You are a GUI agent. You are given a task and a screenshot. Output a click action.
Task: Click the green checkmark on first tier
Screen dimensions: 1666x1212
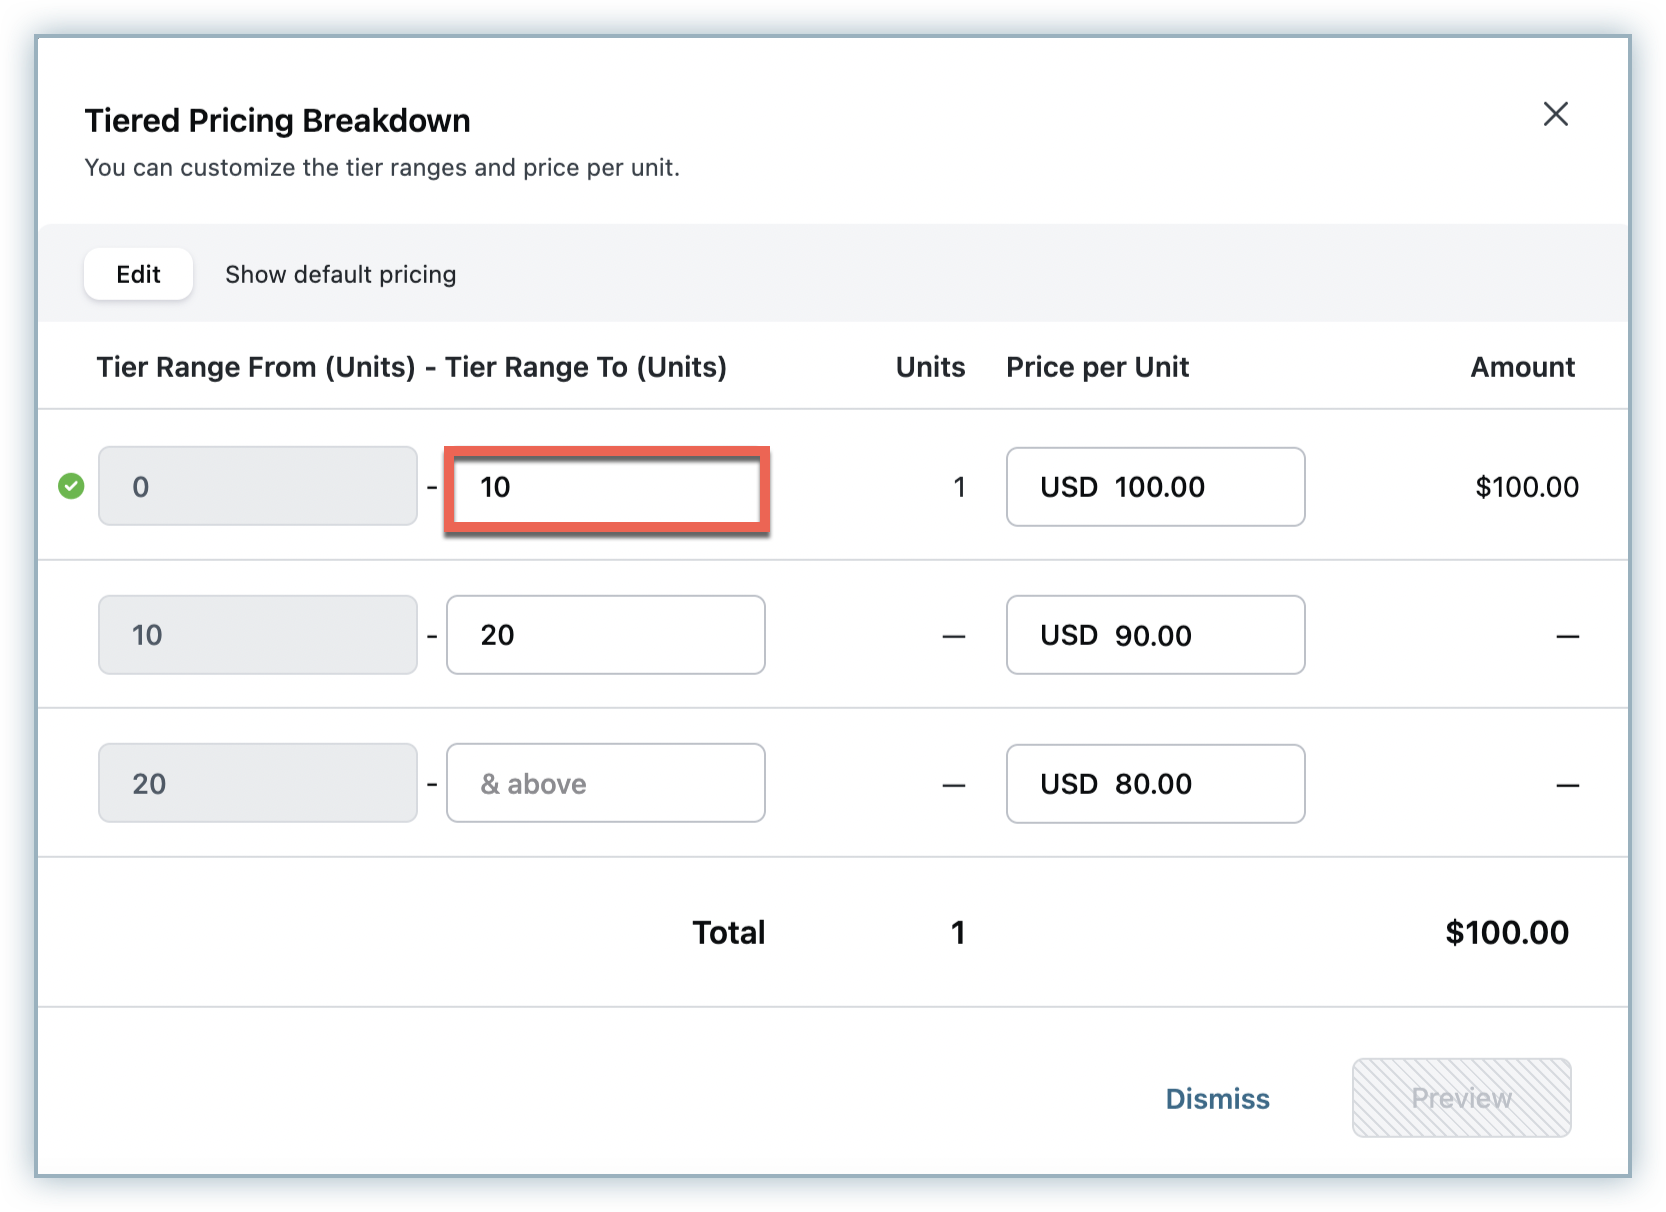[71, 487]
